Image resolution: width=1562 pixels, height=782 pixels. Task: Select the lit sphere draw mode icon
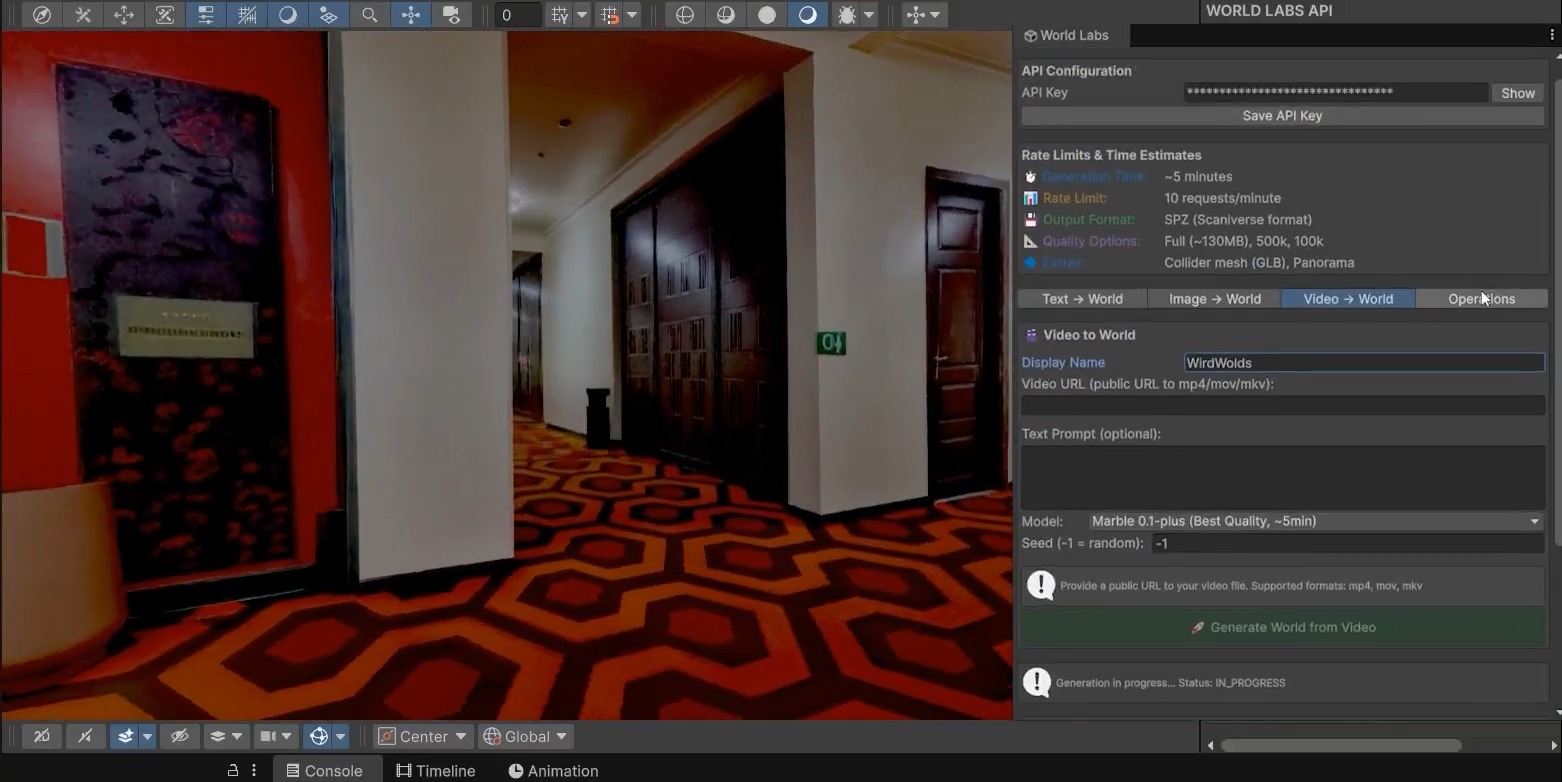coord(808,15)
